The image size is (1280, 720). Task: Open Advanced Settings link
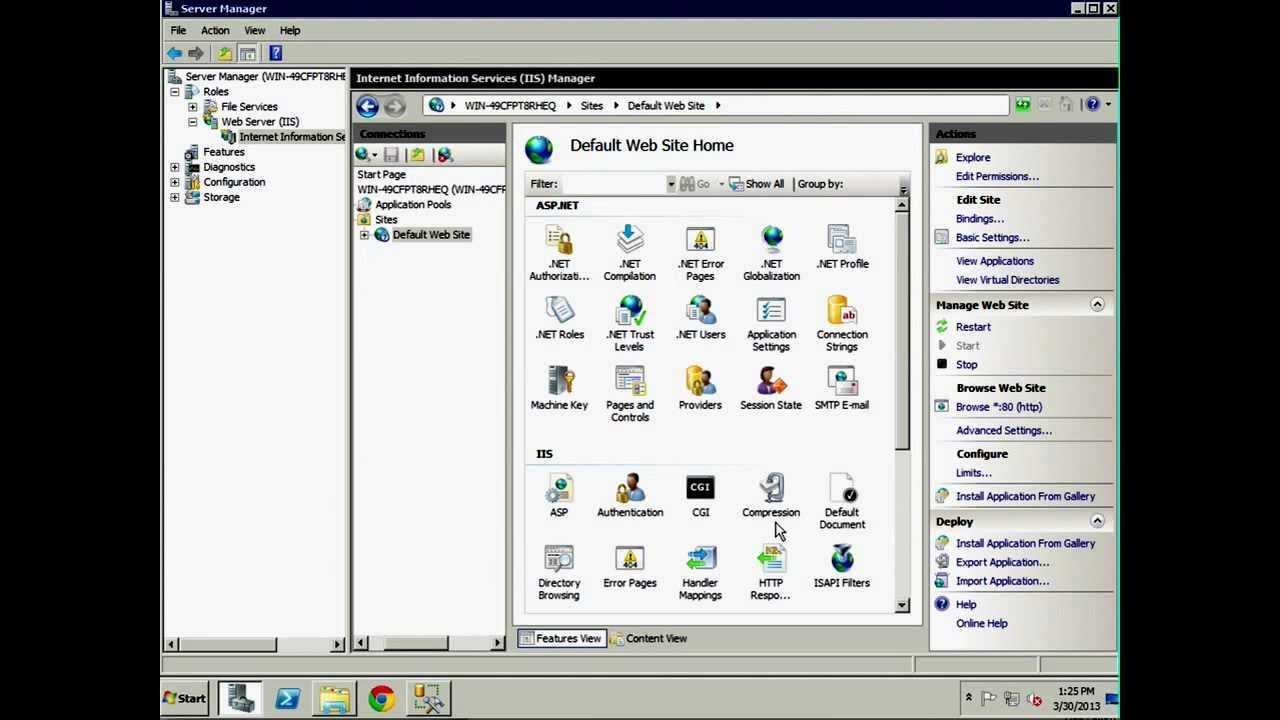pyautogui.click(x=1004, y=431)
